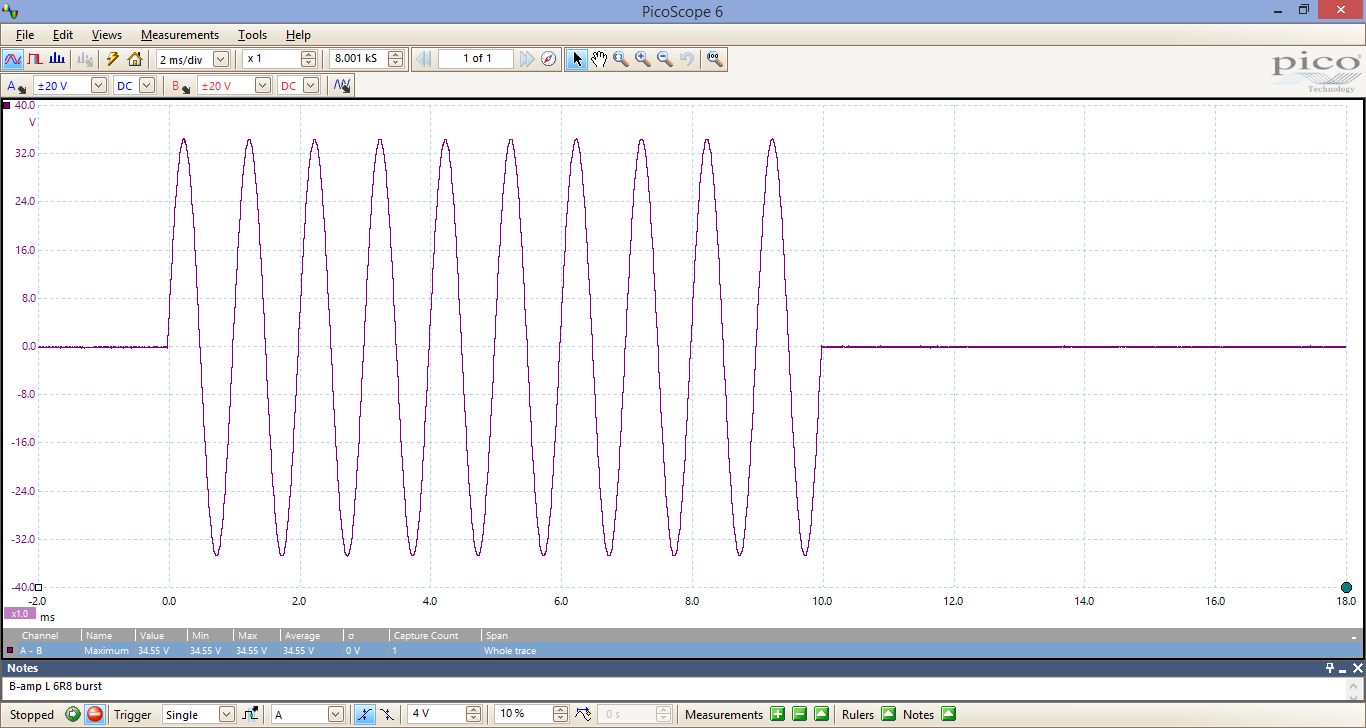
Task: Click the waveform buffer '1 of 1' field
Action: point(477,59)
